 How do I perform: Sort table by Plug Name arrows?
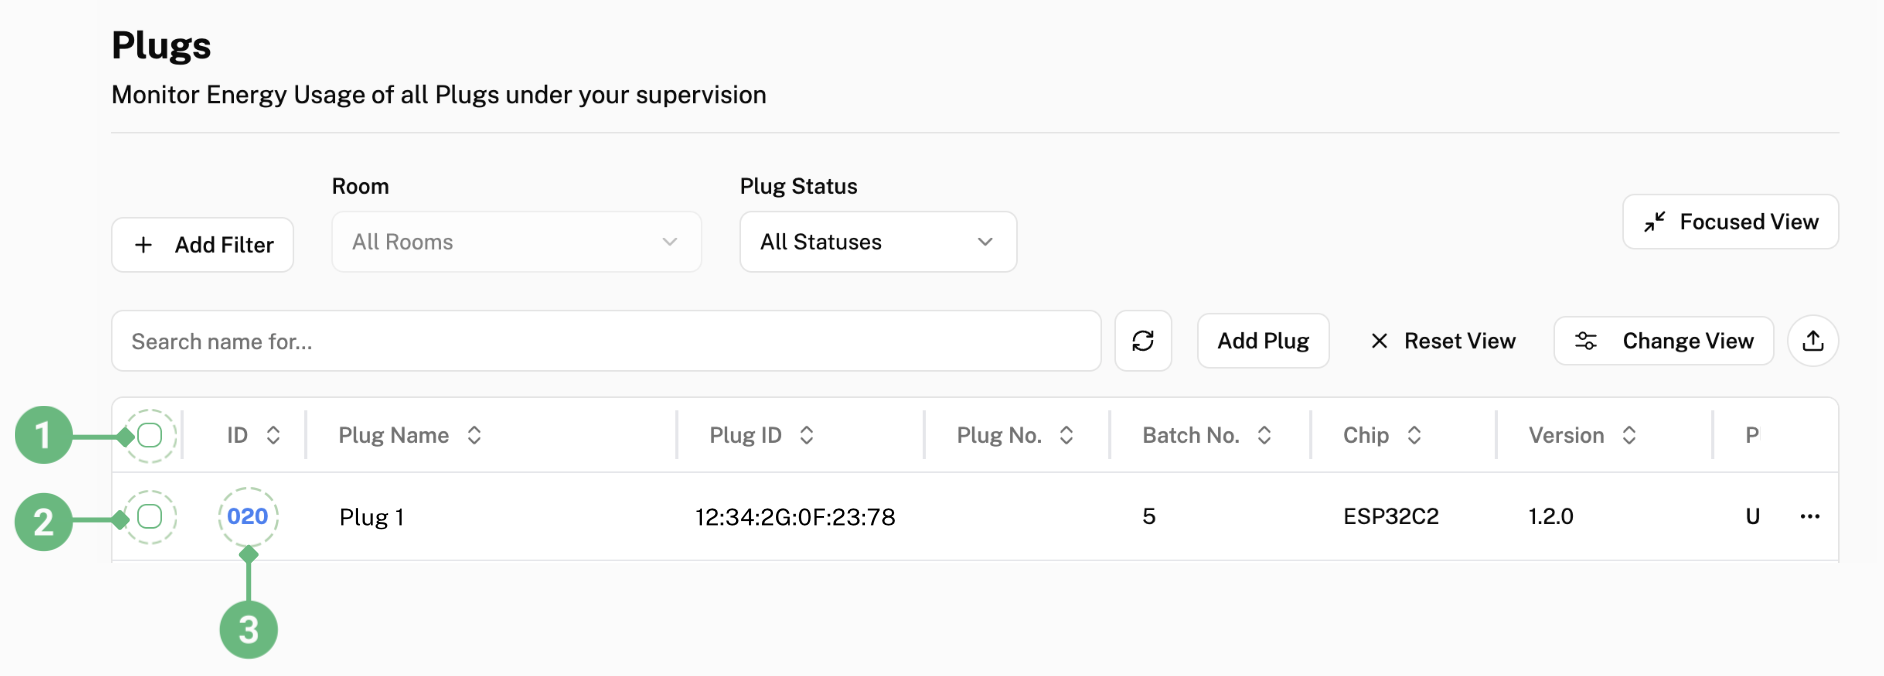[x=474, y=435]
